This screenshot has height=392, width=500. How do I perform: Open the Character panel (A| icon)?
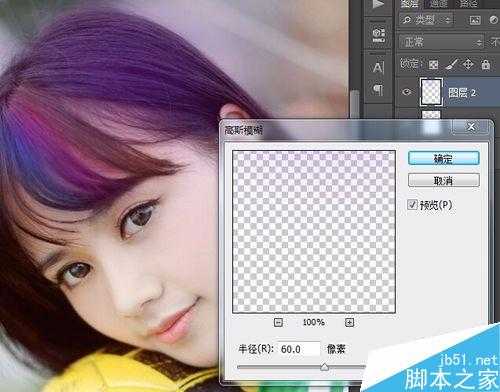point(378,68)
